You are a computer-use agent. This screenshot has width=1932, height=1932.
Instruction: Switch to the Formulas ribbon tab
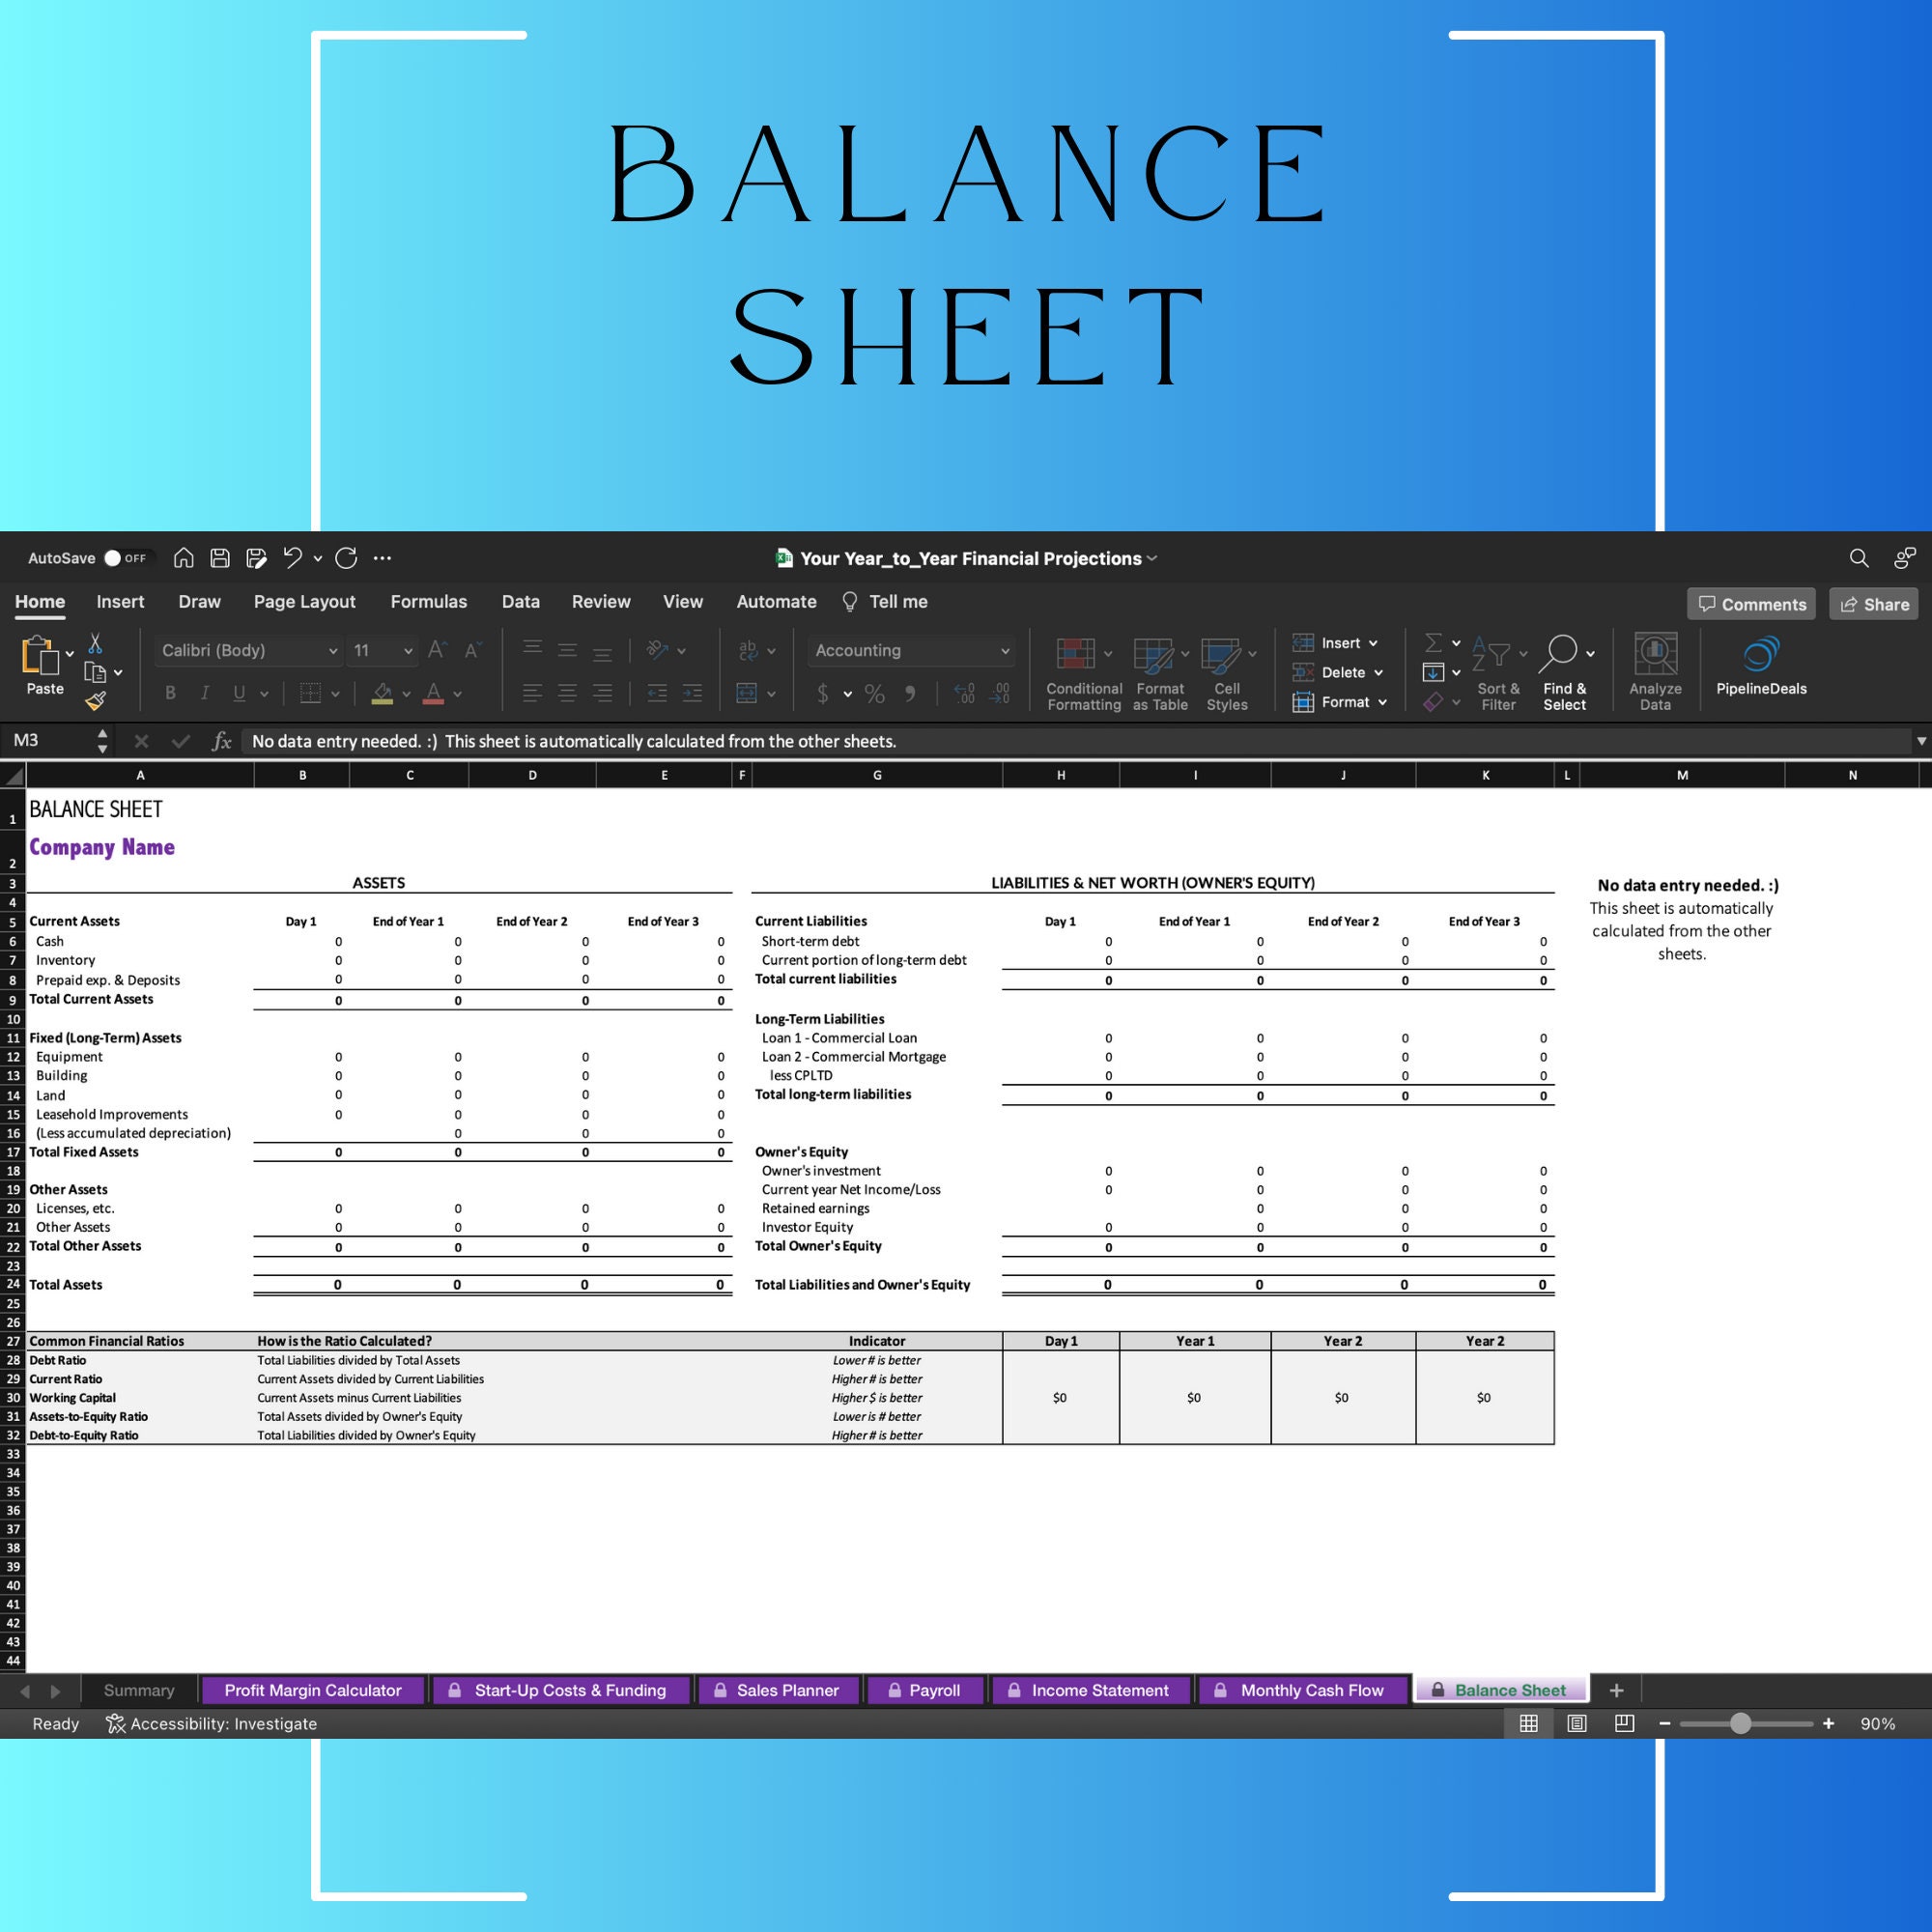(428, 601)
